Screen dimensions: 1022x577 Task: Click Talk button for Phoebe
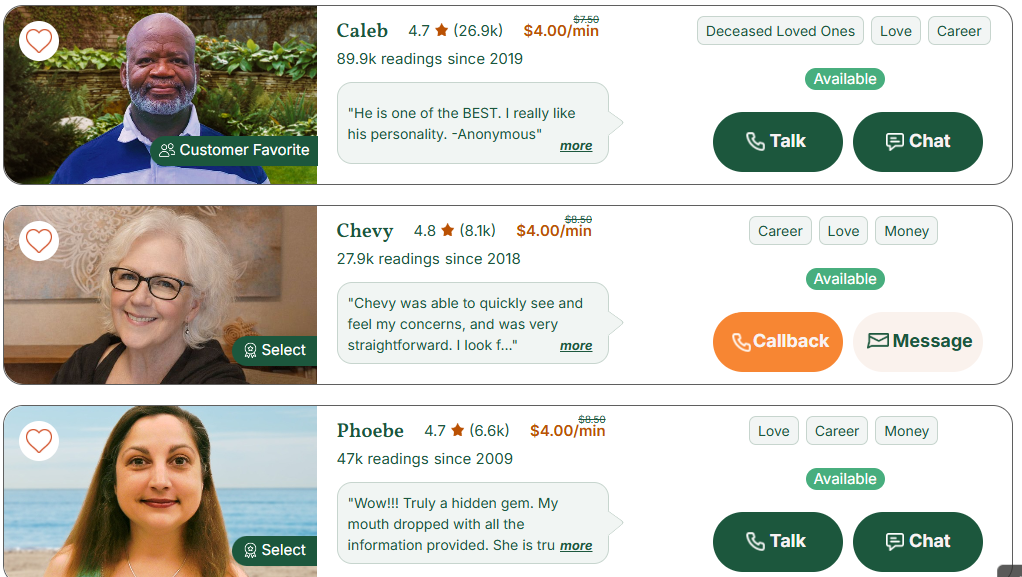click(777, 542)
